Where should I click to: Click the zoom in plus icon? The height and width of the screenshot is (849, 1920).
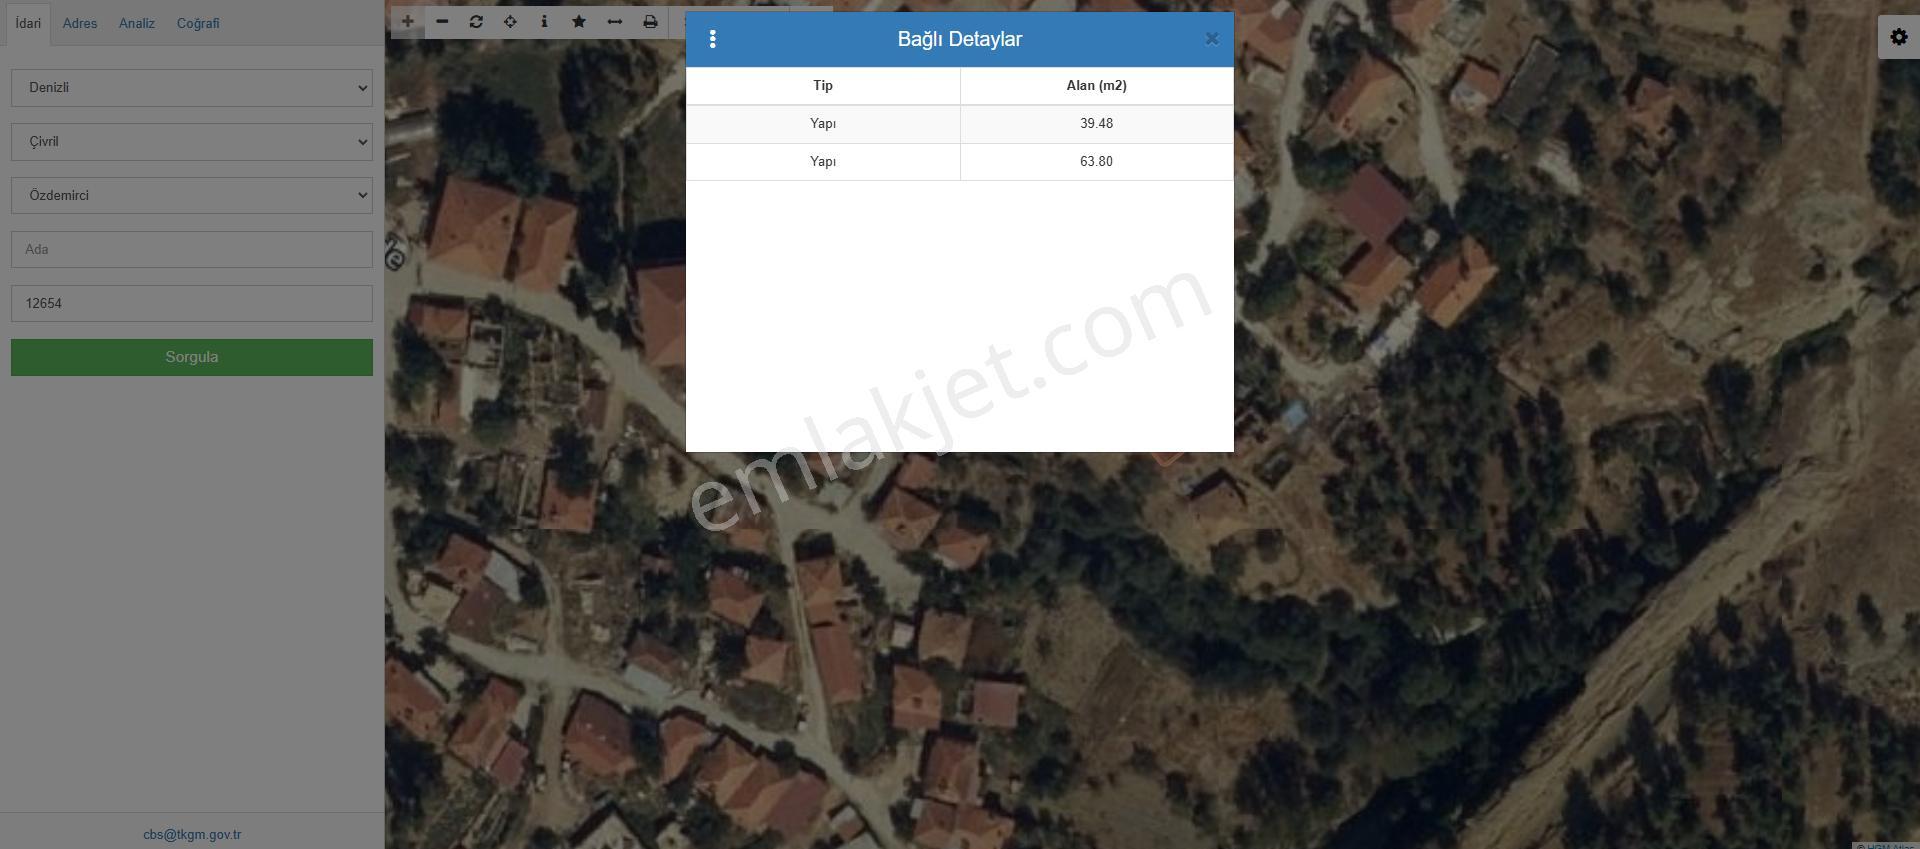(x=407, y=22)
